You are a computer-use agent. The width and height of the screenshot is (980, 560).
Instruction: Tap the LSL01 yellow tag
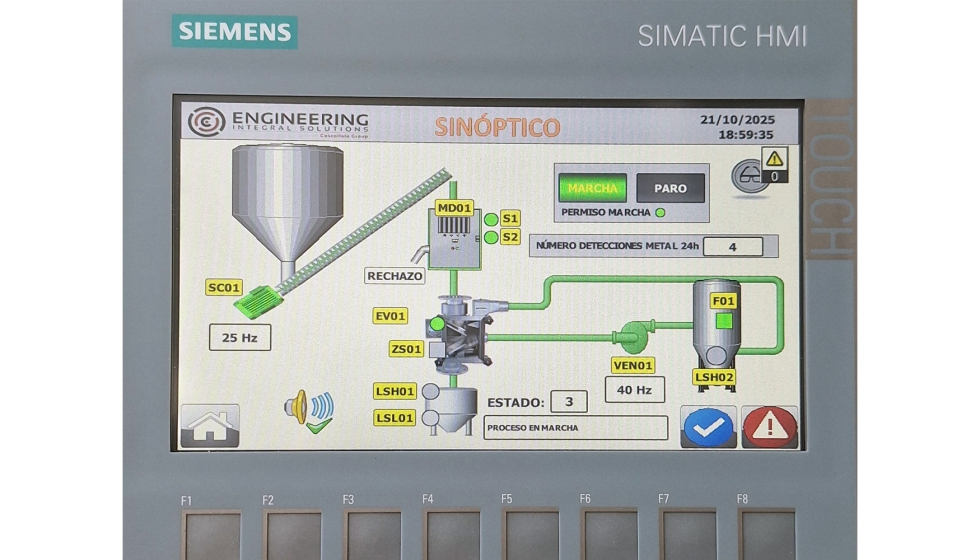pyautogui.click(x=394, y=418)
